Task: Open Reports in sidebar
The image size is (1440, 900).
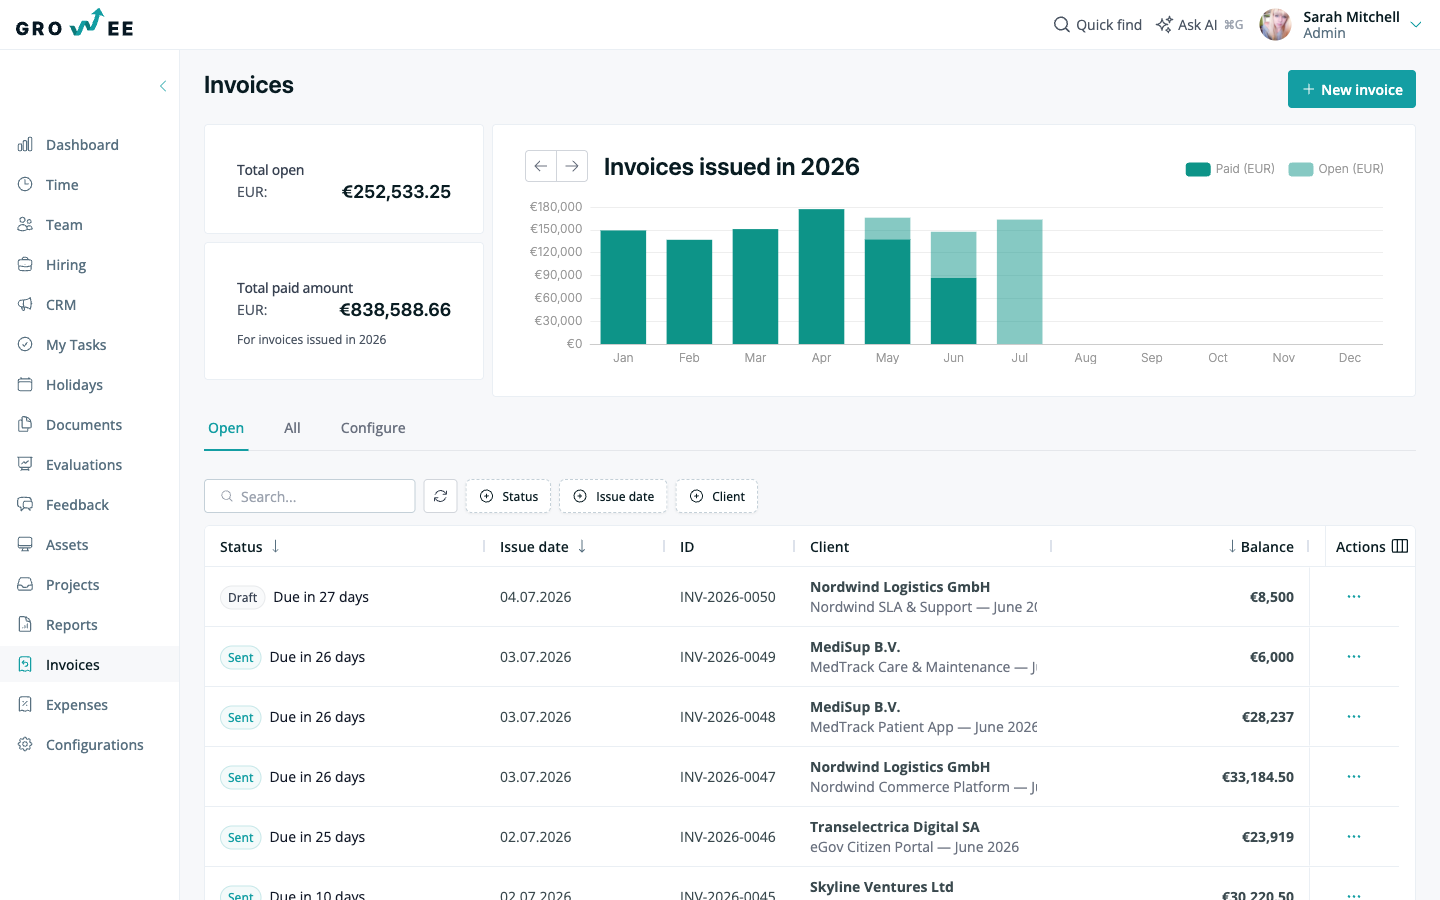Action: (72, 625)
